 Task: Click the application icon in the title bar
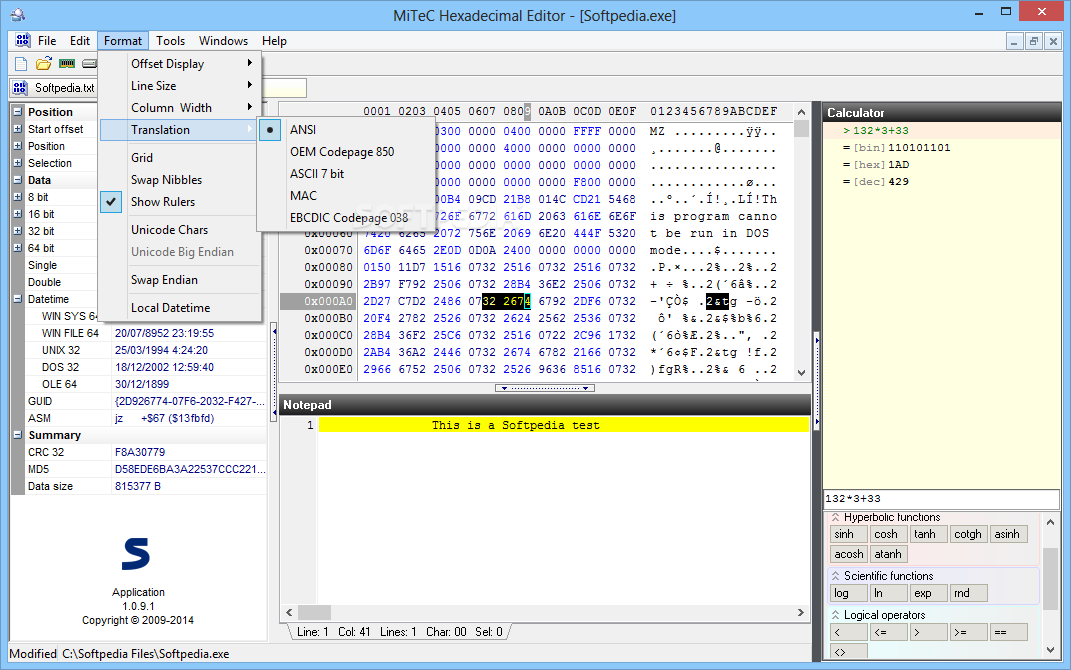click(x=18, y=14)
